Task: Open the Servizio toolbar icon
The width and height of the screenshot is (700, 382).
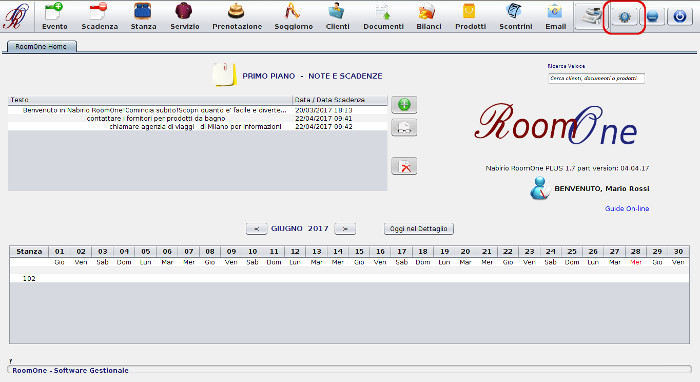Action: pos(184,17)
